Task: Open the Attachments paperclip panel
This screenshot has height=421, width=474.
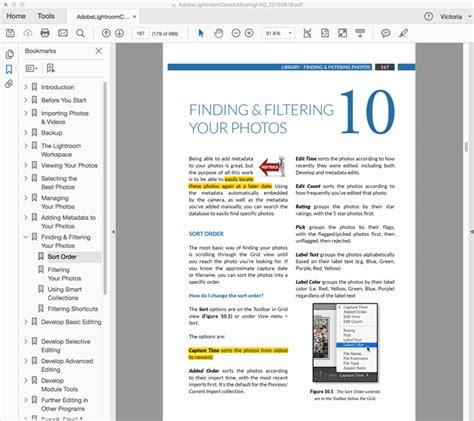Action: 9,84
